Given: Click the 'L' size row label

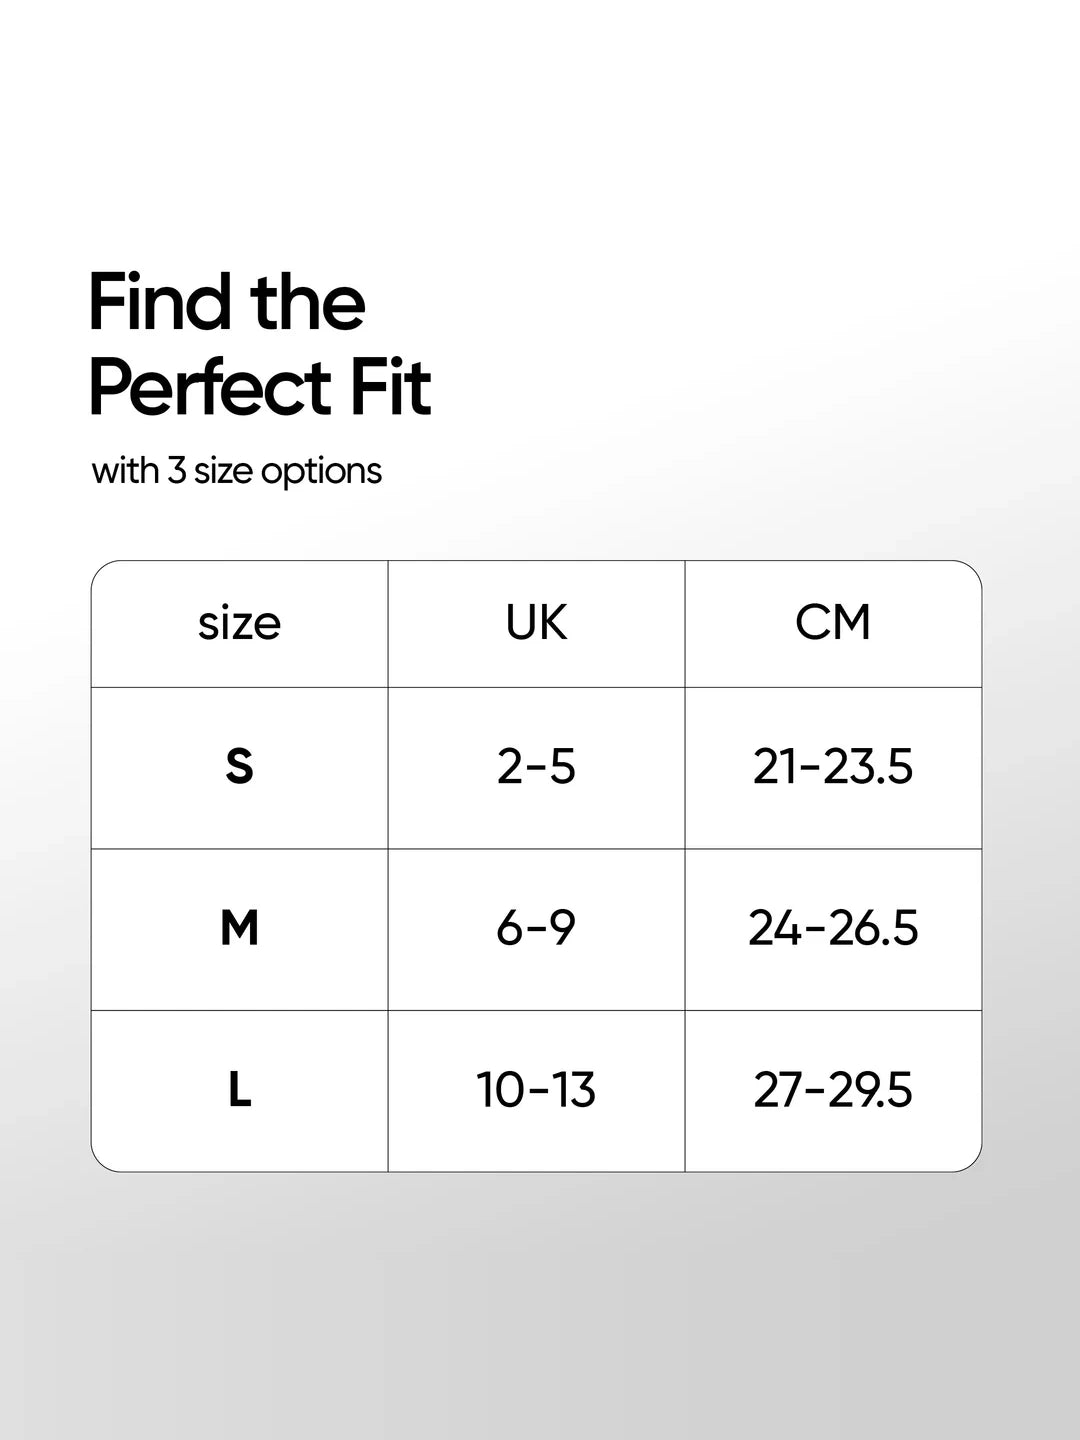Looking at the screenshot, I should tap(240, 1091).
